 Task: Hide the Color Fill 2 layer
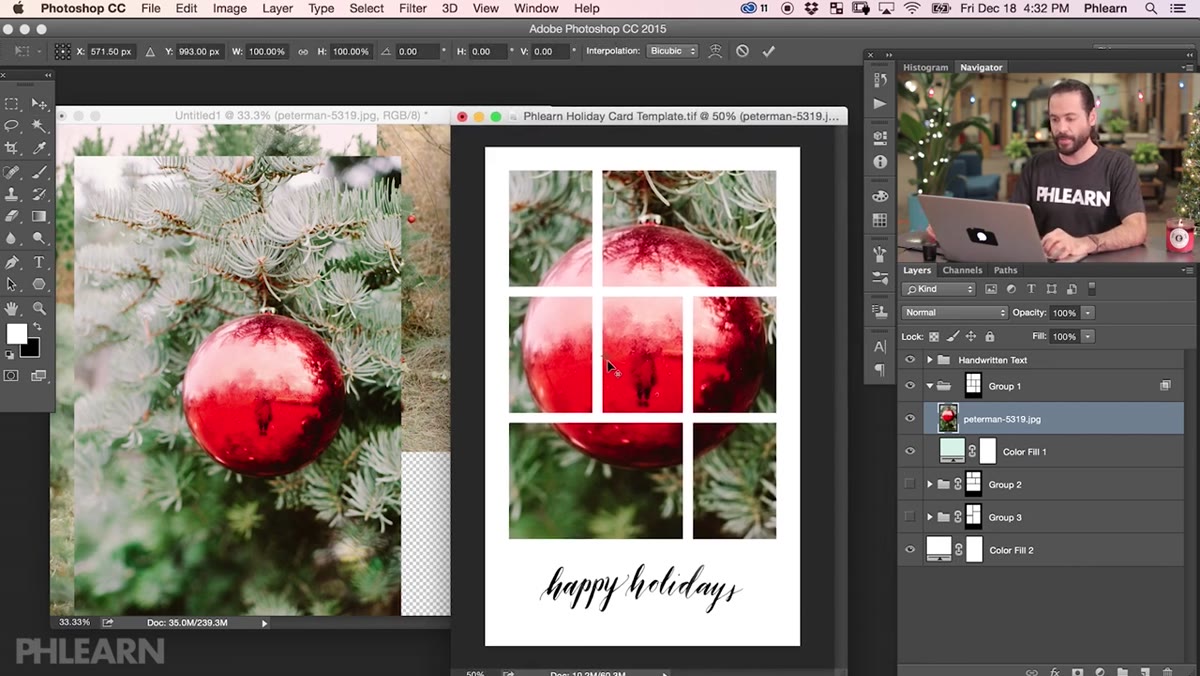(x=910, y=550)
